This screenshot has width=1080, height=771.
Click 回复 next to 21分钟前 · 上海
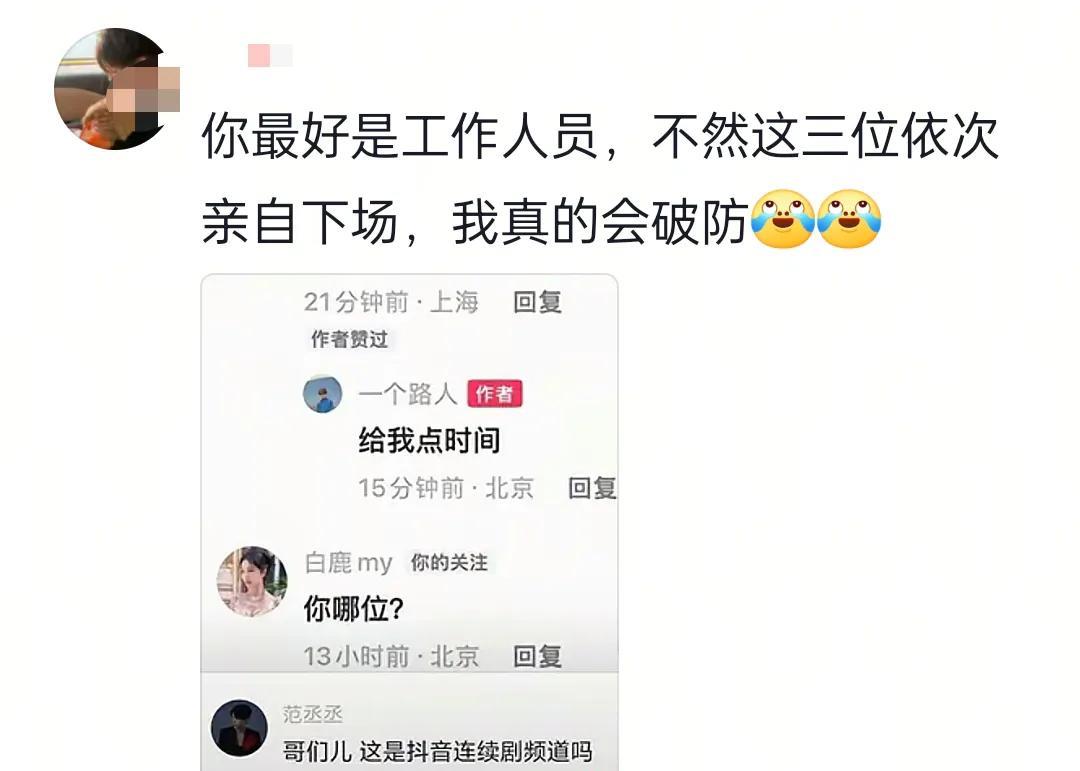point(537,302)
